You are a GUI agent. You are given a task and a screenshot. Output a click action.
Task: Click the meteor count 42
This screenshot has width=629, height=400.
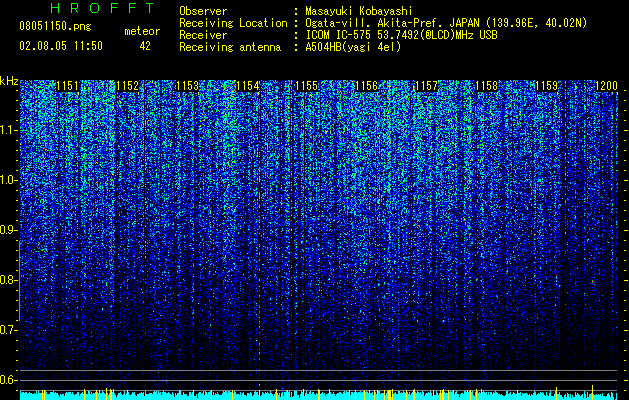(145, 46)
